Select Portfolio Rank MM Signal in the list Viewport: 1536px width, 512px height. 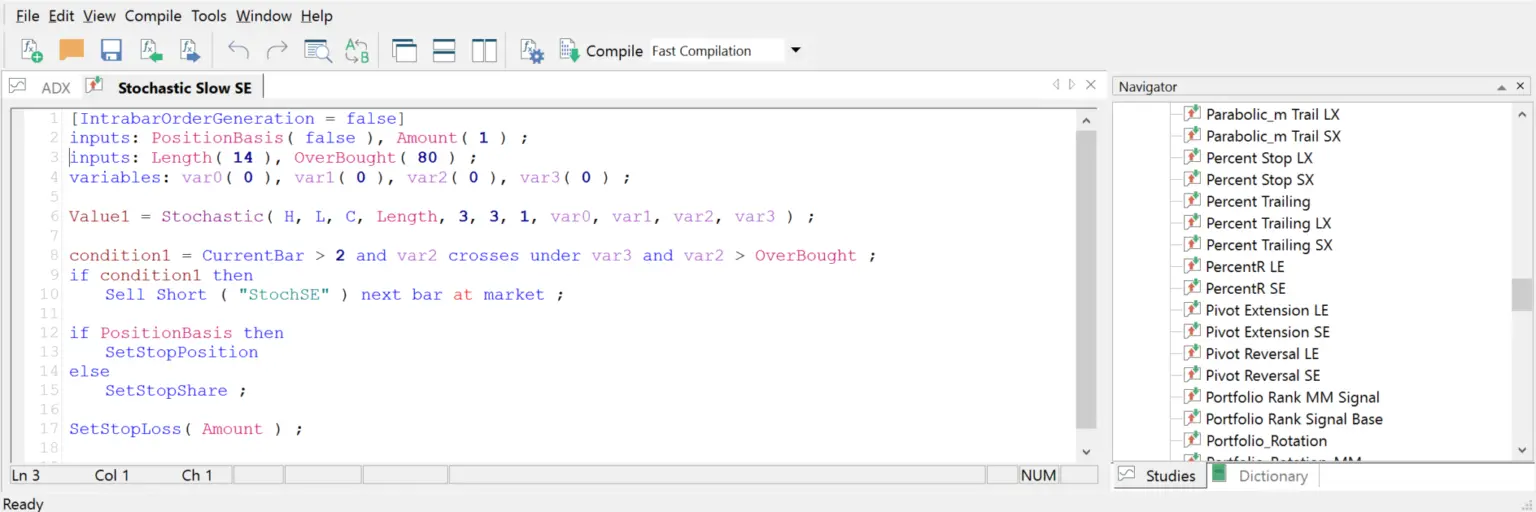coord(1292,397)
